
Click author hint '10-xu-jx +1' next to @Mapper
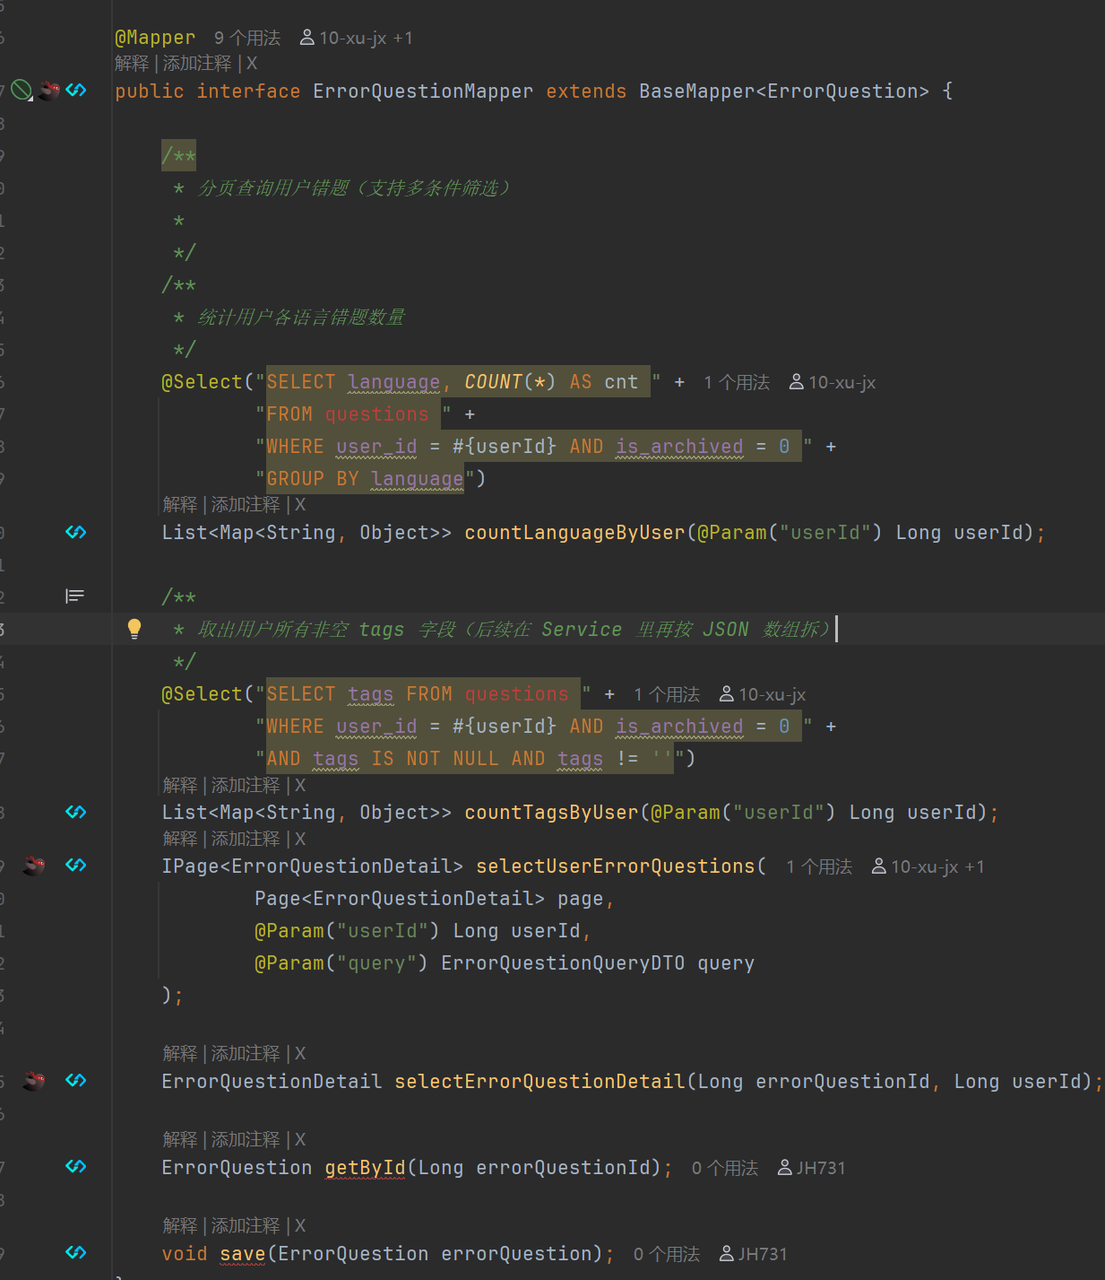click(357, 38)
